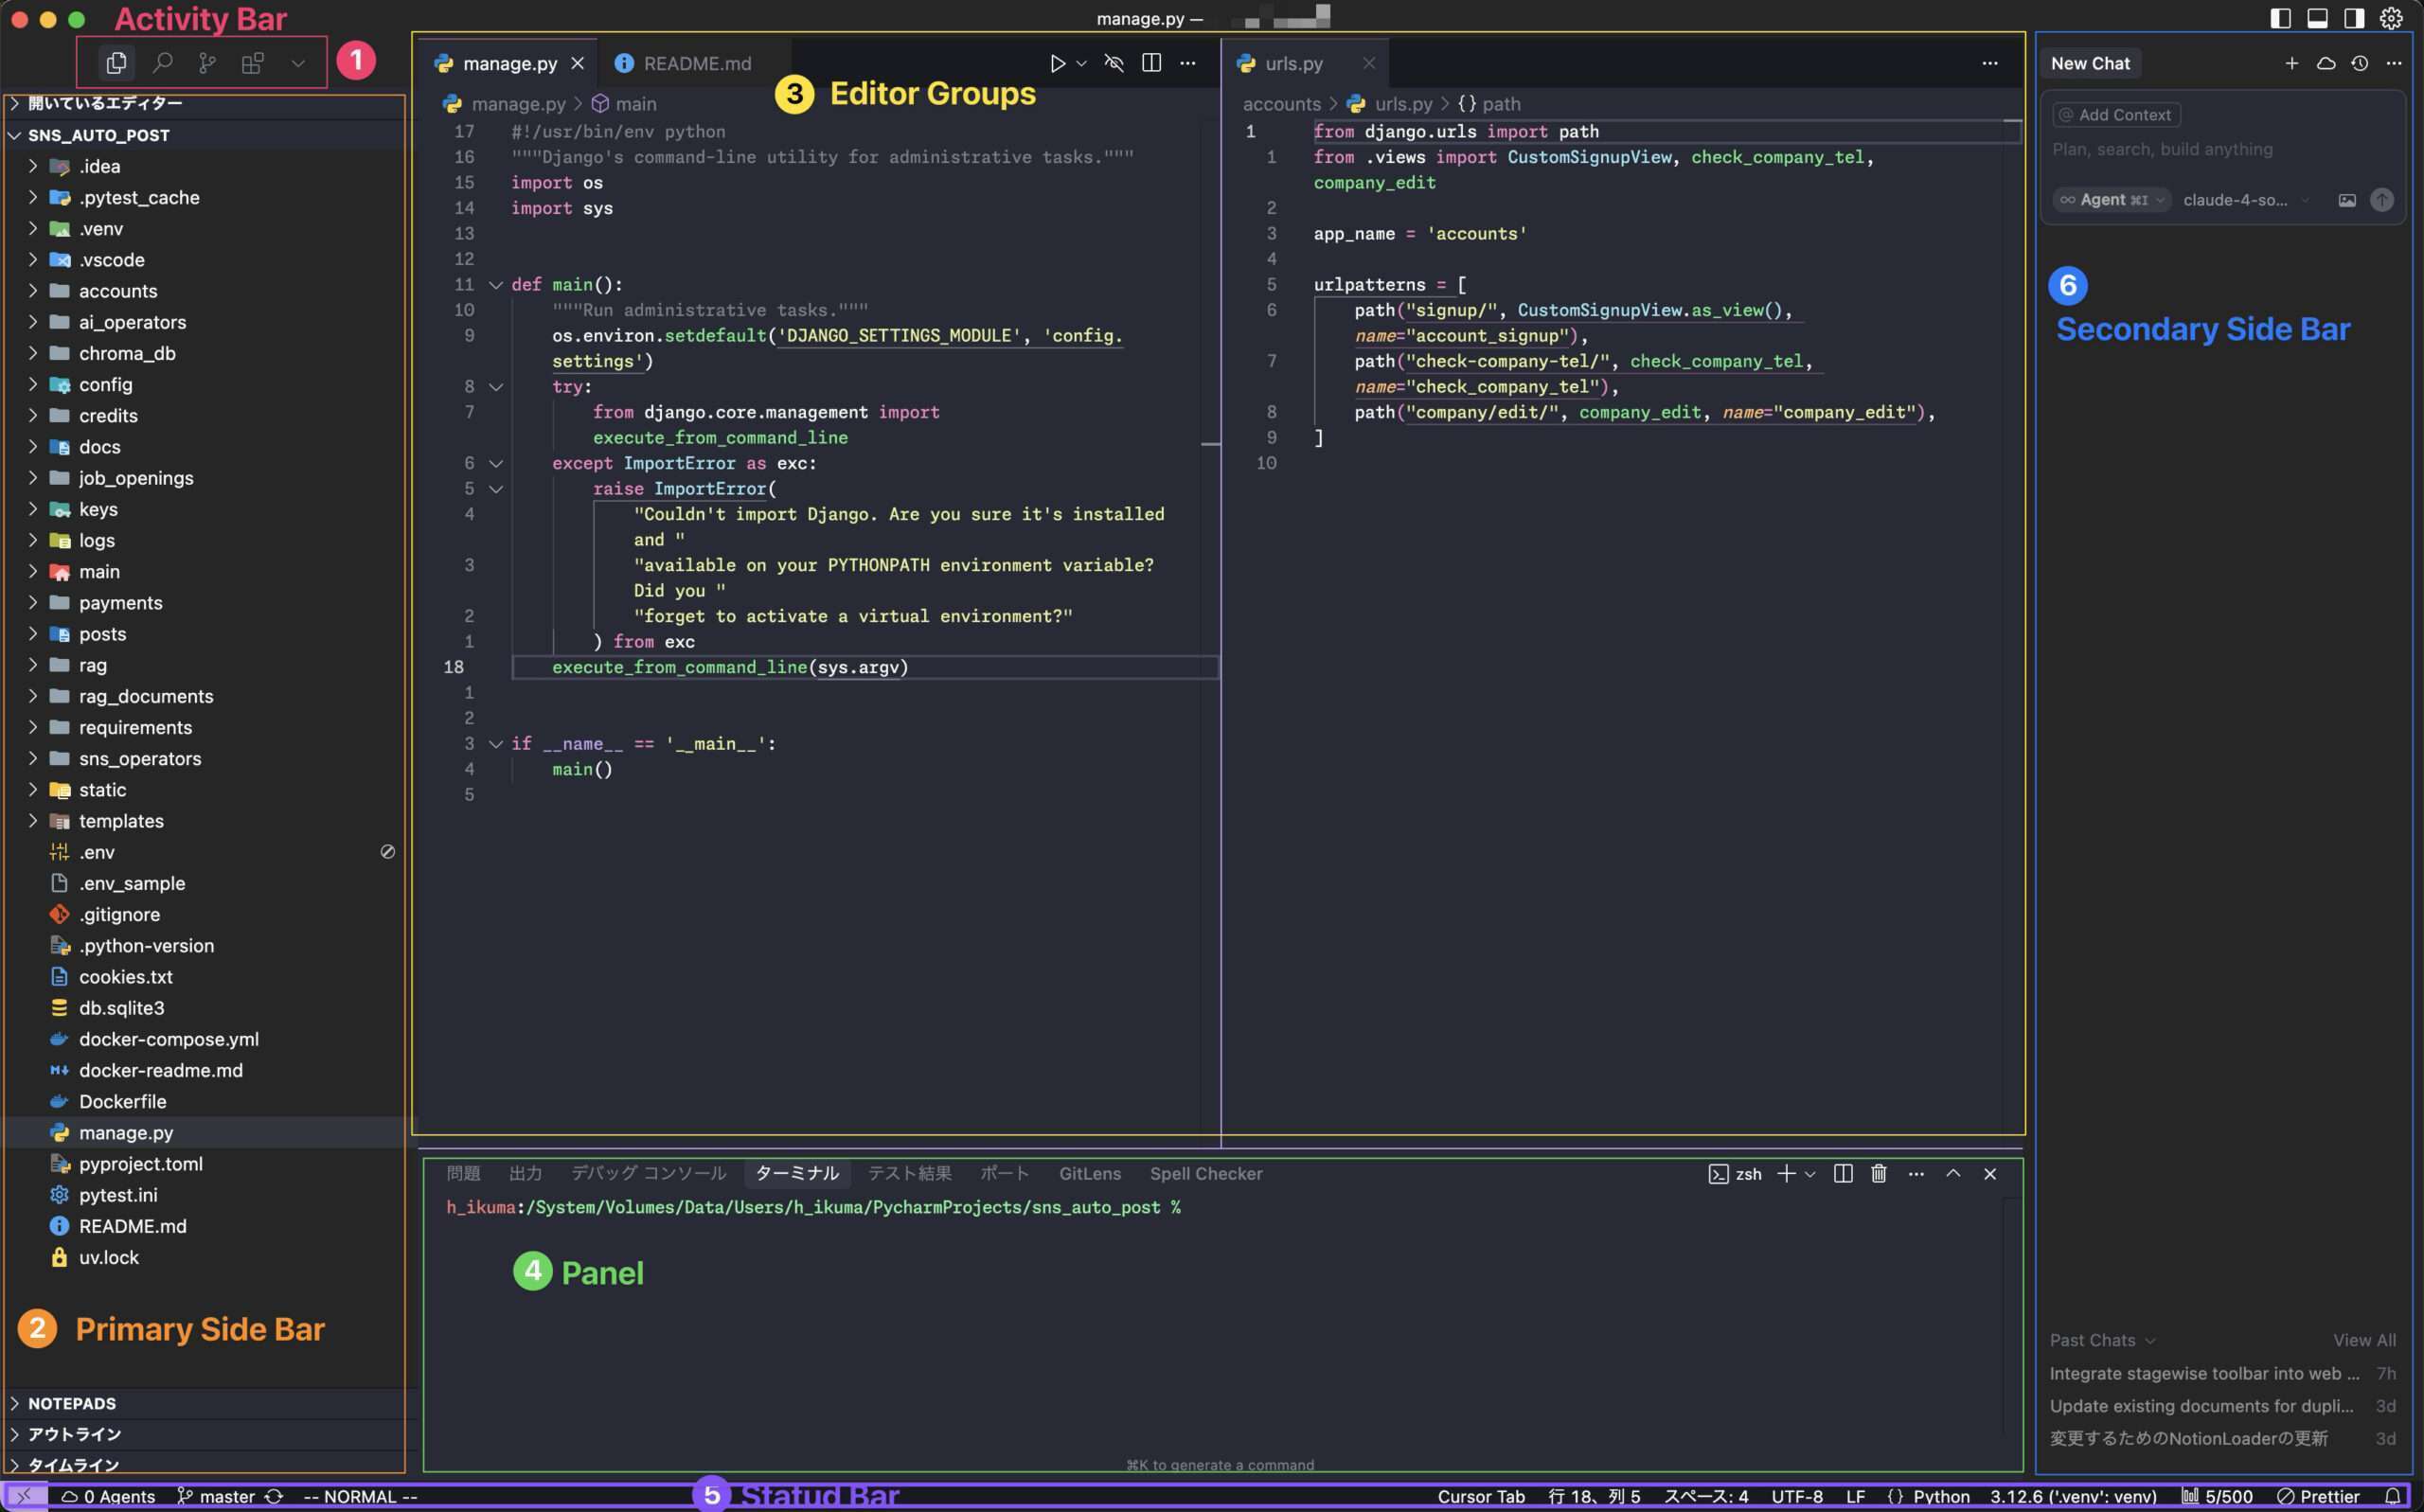Open the Source Control branch icon
The height and width of the screenshot is (1512, 2424).
click(x=207, y=63)
